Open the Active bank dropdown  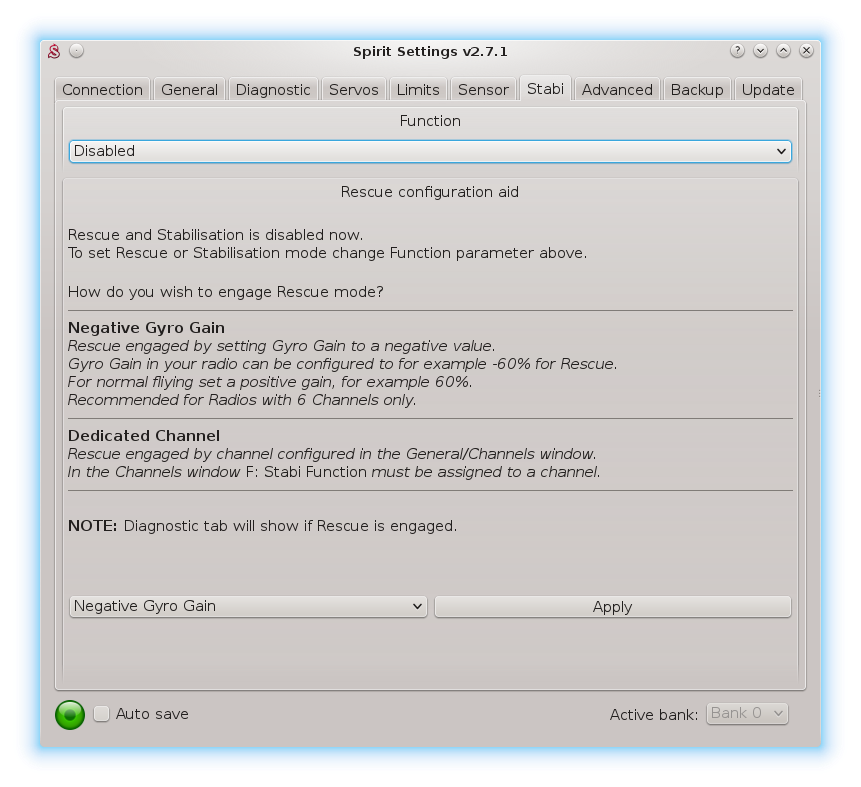[747, 713]
